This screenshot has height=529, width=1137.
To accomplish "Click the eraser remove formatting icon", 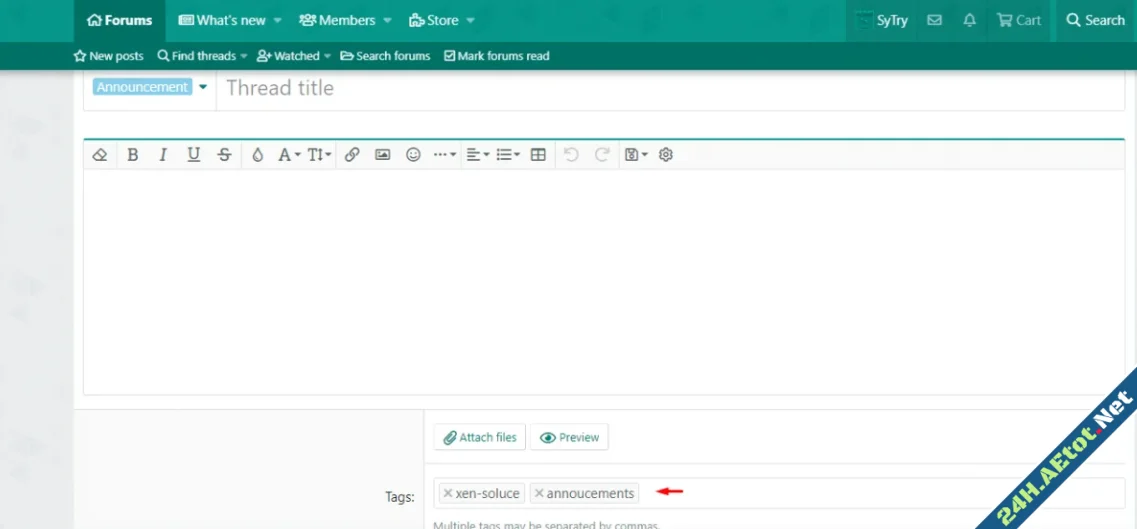I will tap(100, 155).
